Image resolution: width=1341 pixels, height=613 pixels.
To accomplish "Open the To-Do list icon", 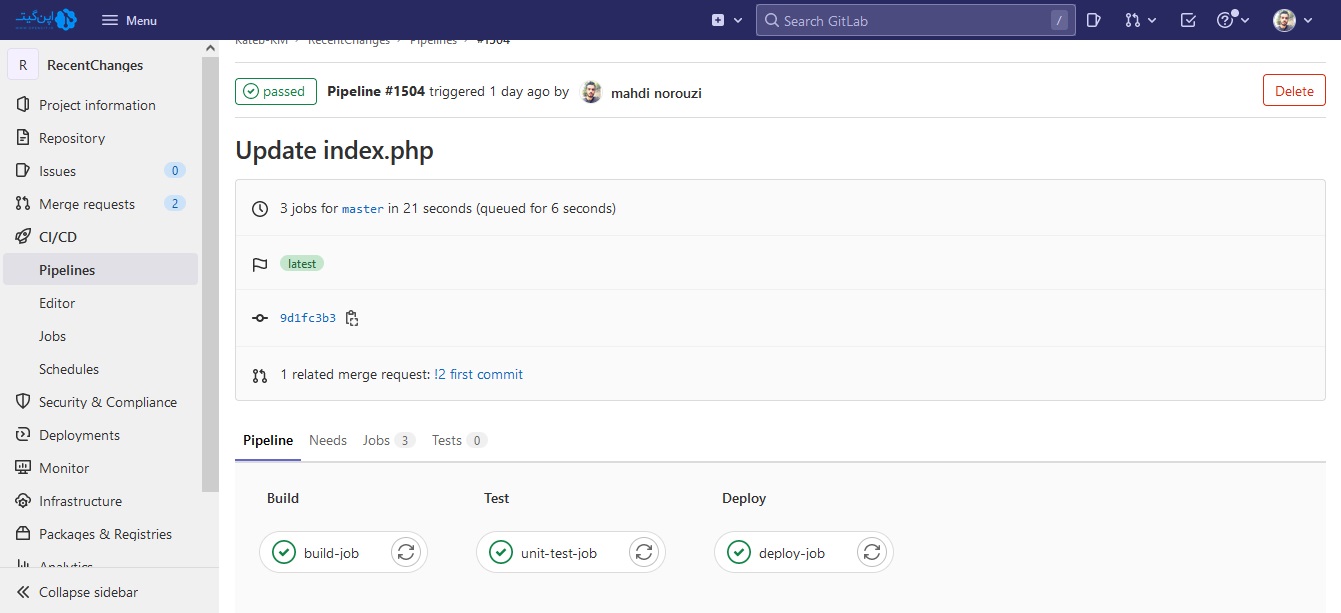I will click(x=1188, y=20).
